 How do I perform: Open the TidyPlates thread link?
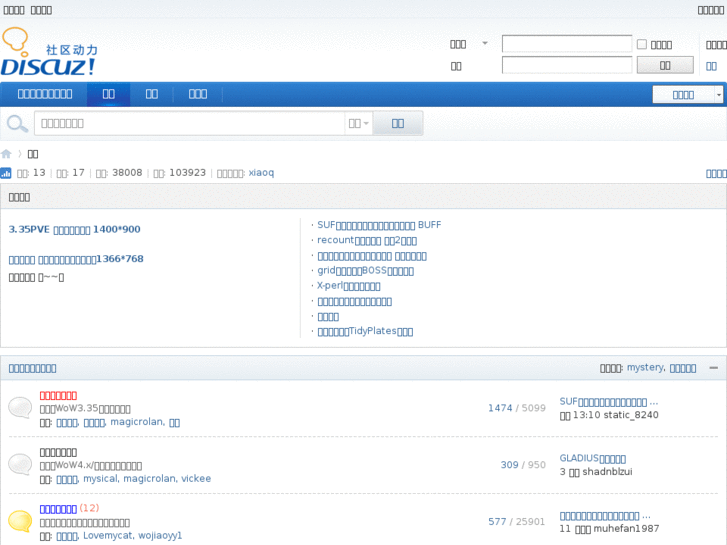pos(365,331)
